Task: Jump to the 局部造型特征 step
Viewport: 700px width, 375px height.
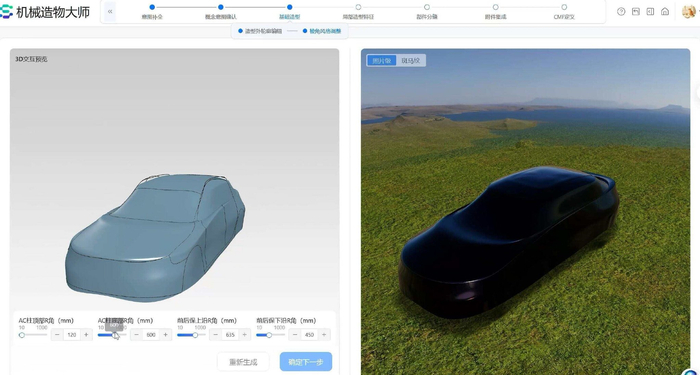Action: (x=358, y=12)
